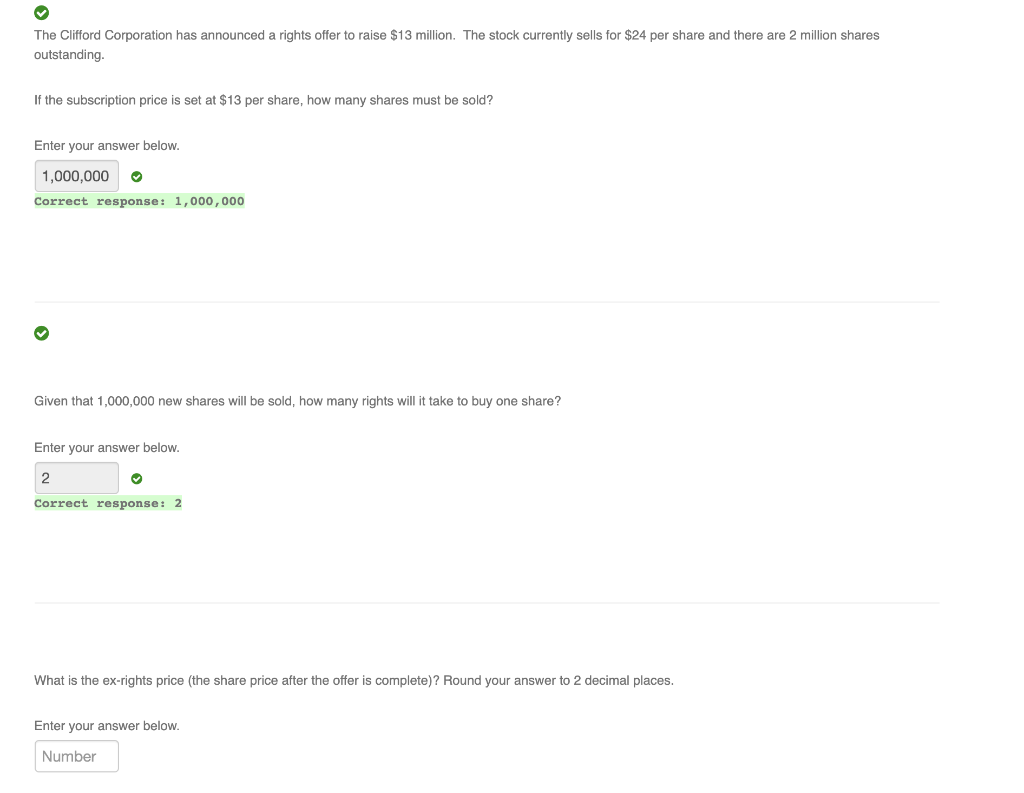The image size is (1024, 793).
Task: Click the 'Correct response: 1,000,000' highlighted text
Action: pos(140,201)
